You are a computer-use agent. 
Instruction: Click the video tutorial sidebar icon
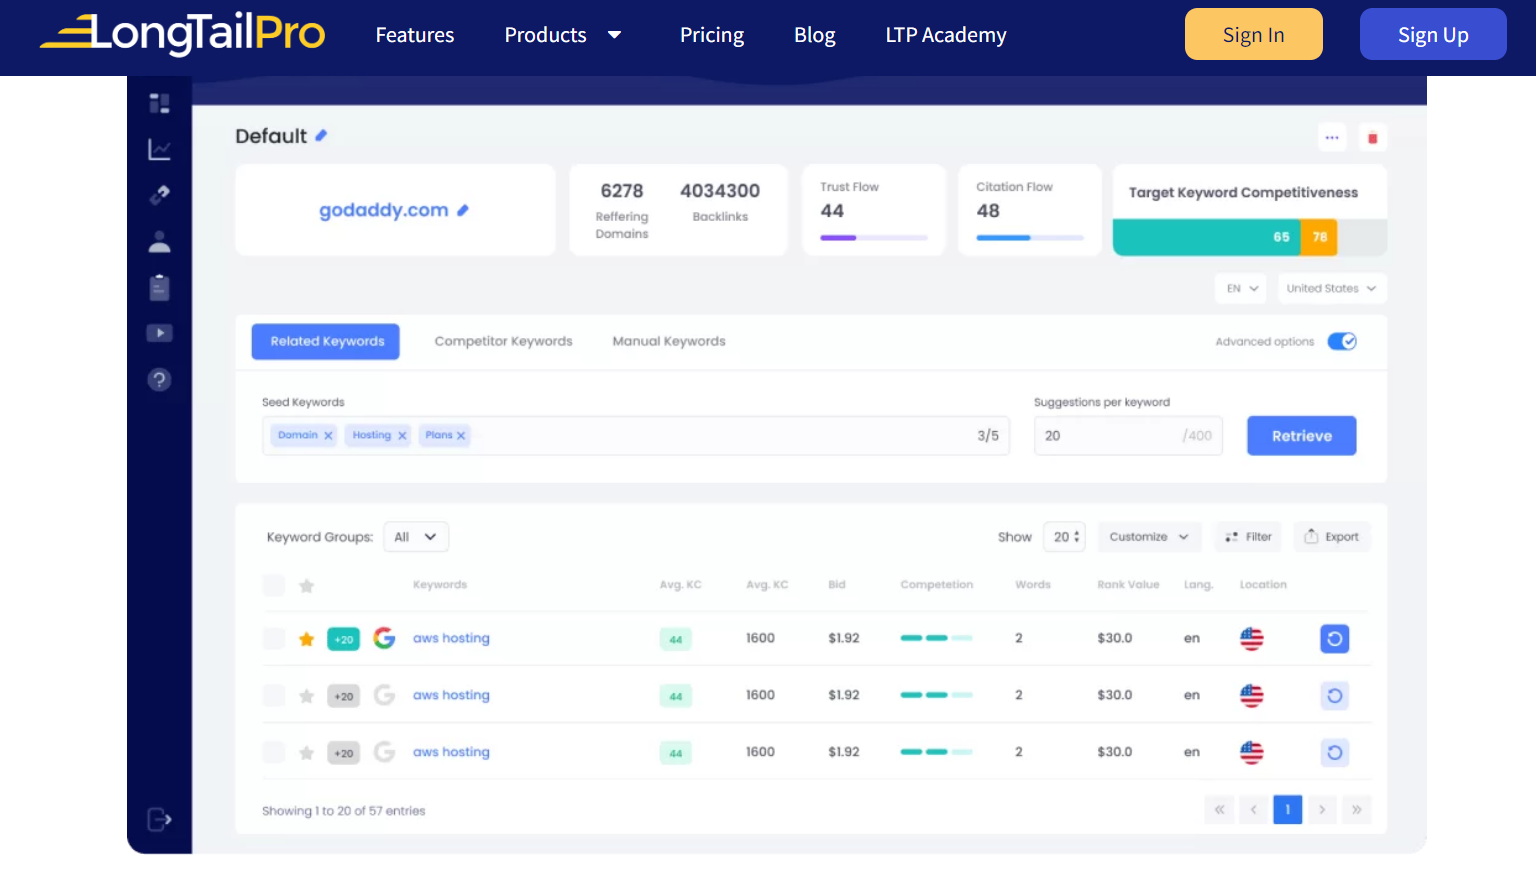coord(159,333)
